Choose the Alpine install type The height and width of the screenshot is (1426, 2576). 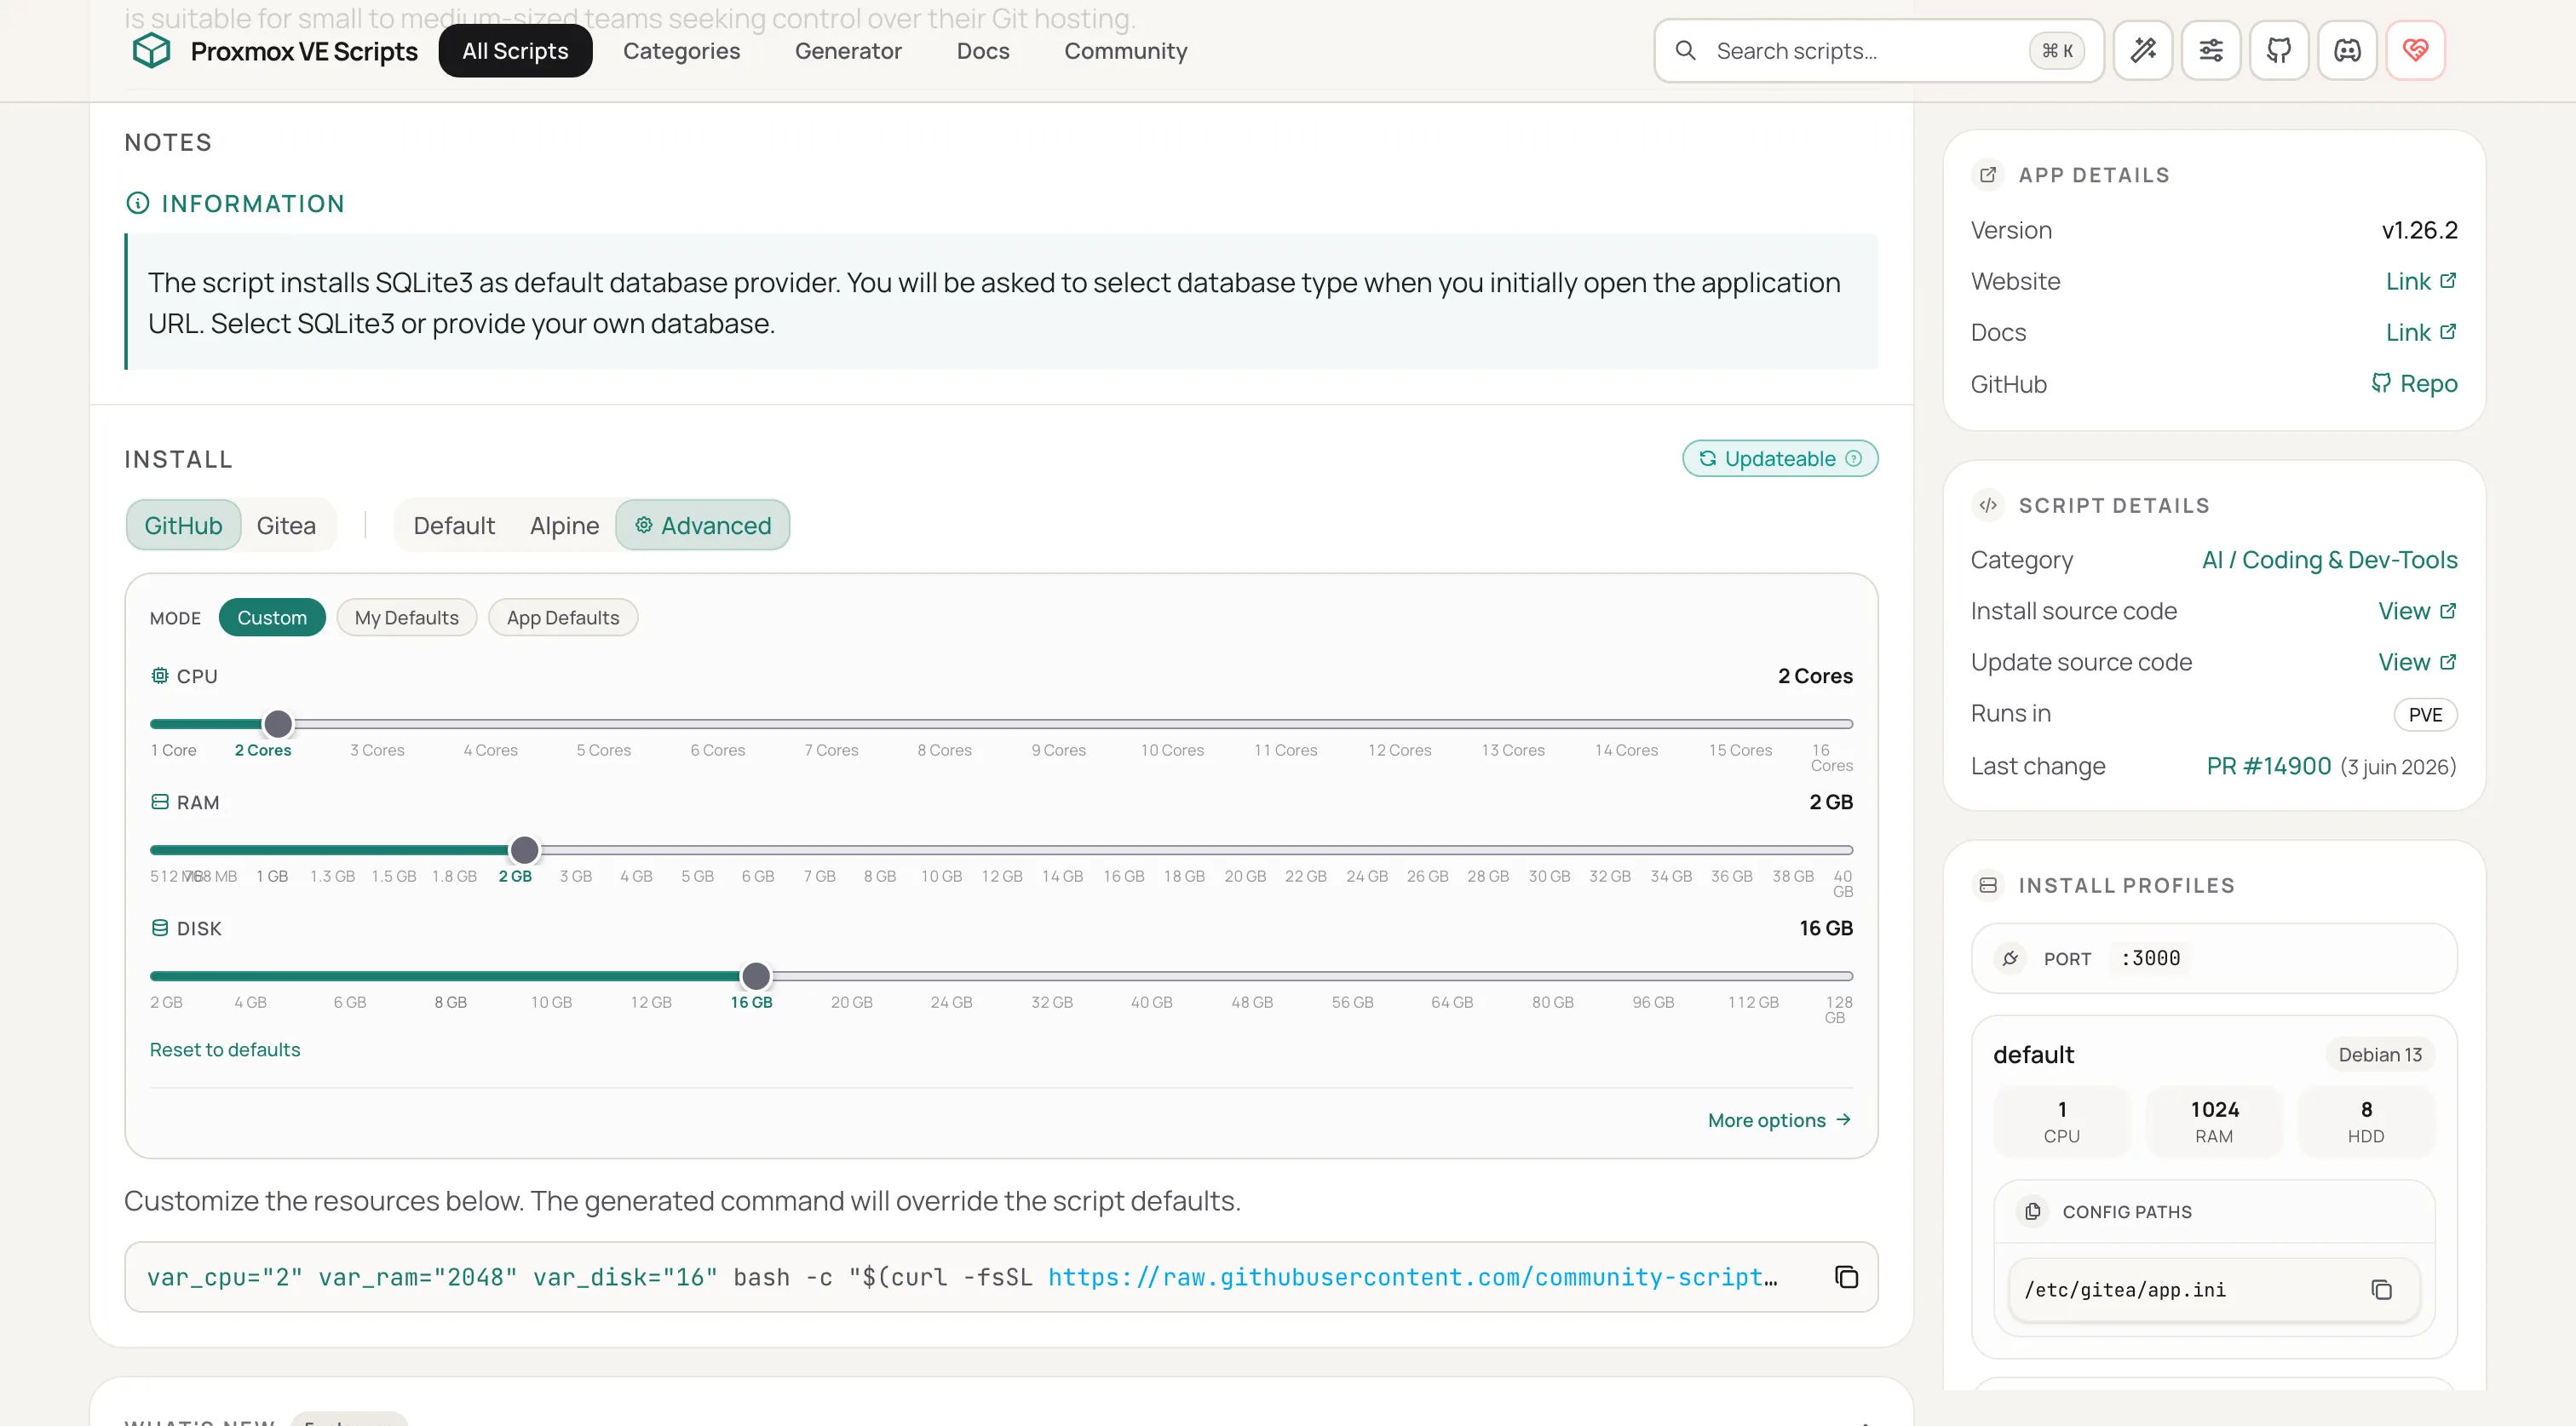pyautogui.click(x=564, y=525)
